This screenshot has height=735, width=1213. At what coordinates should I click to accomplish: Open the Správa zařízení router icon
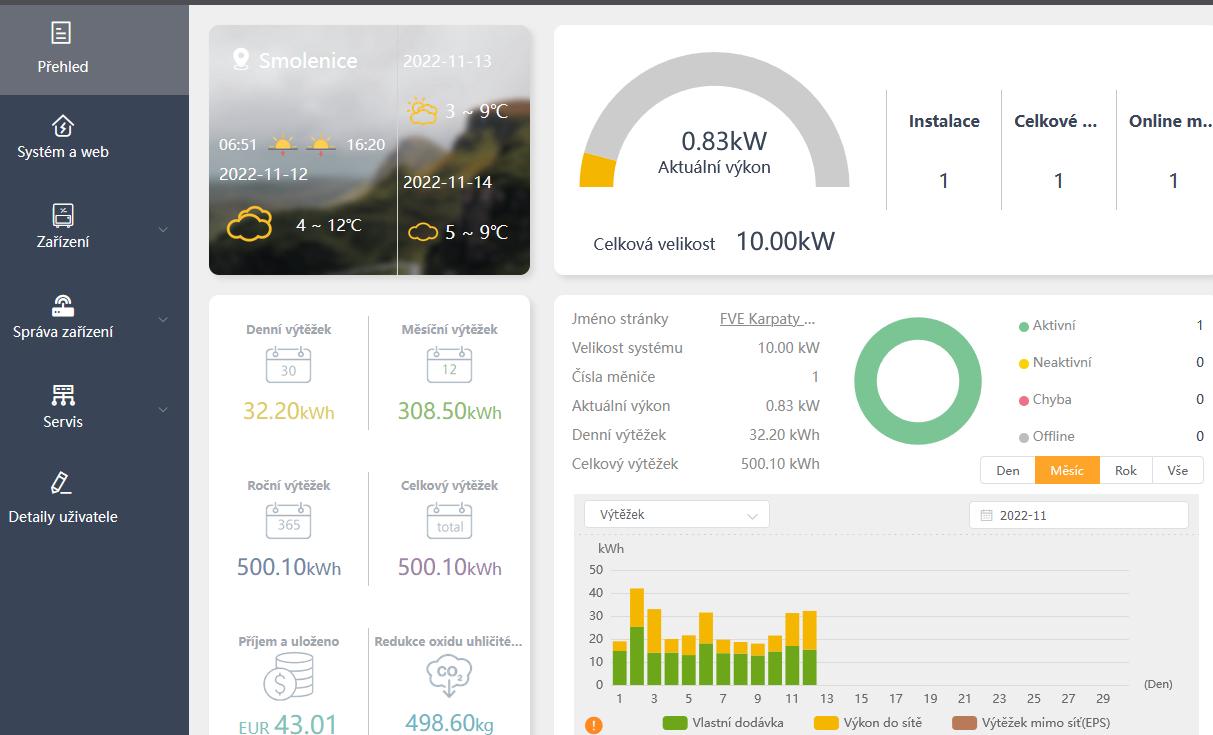(62, 305)
